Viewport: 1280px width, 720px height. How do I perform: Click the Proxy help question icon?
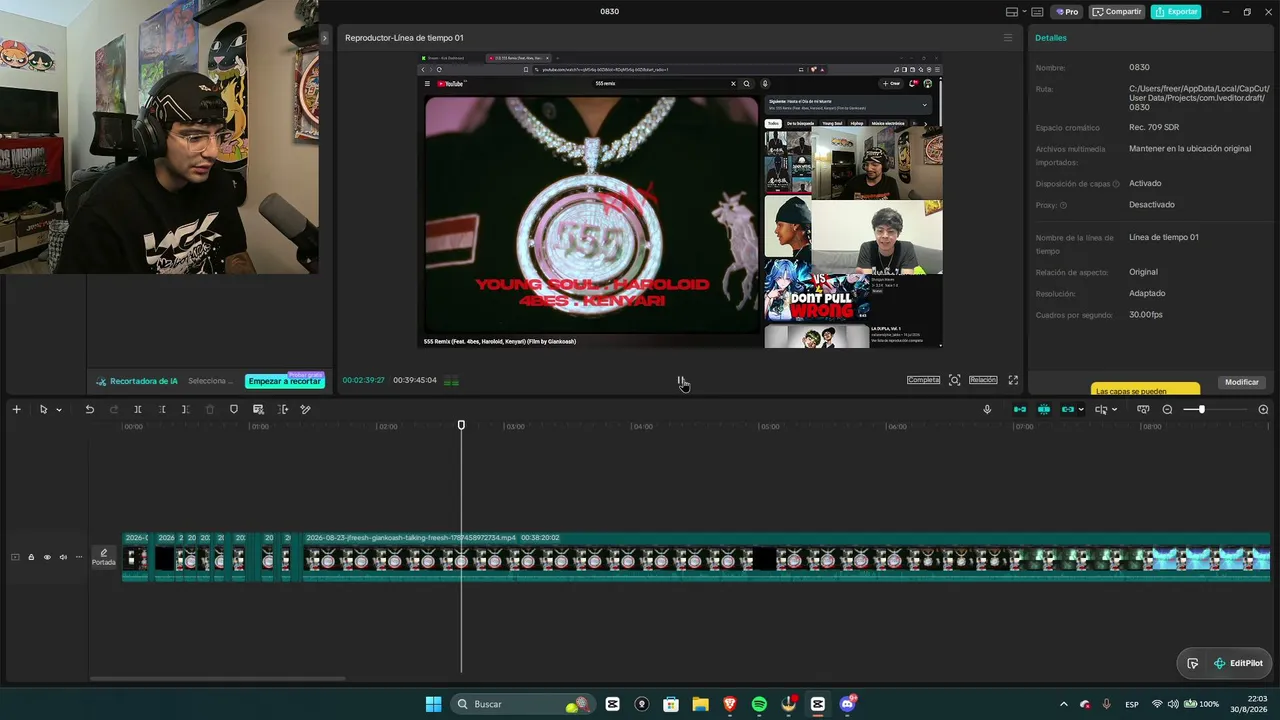click(x=1063, y=205)
